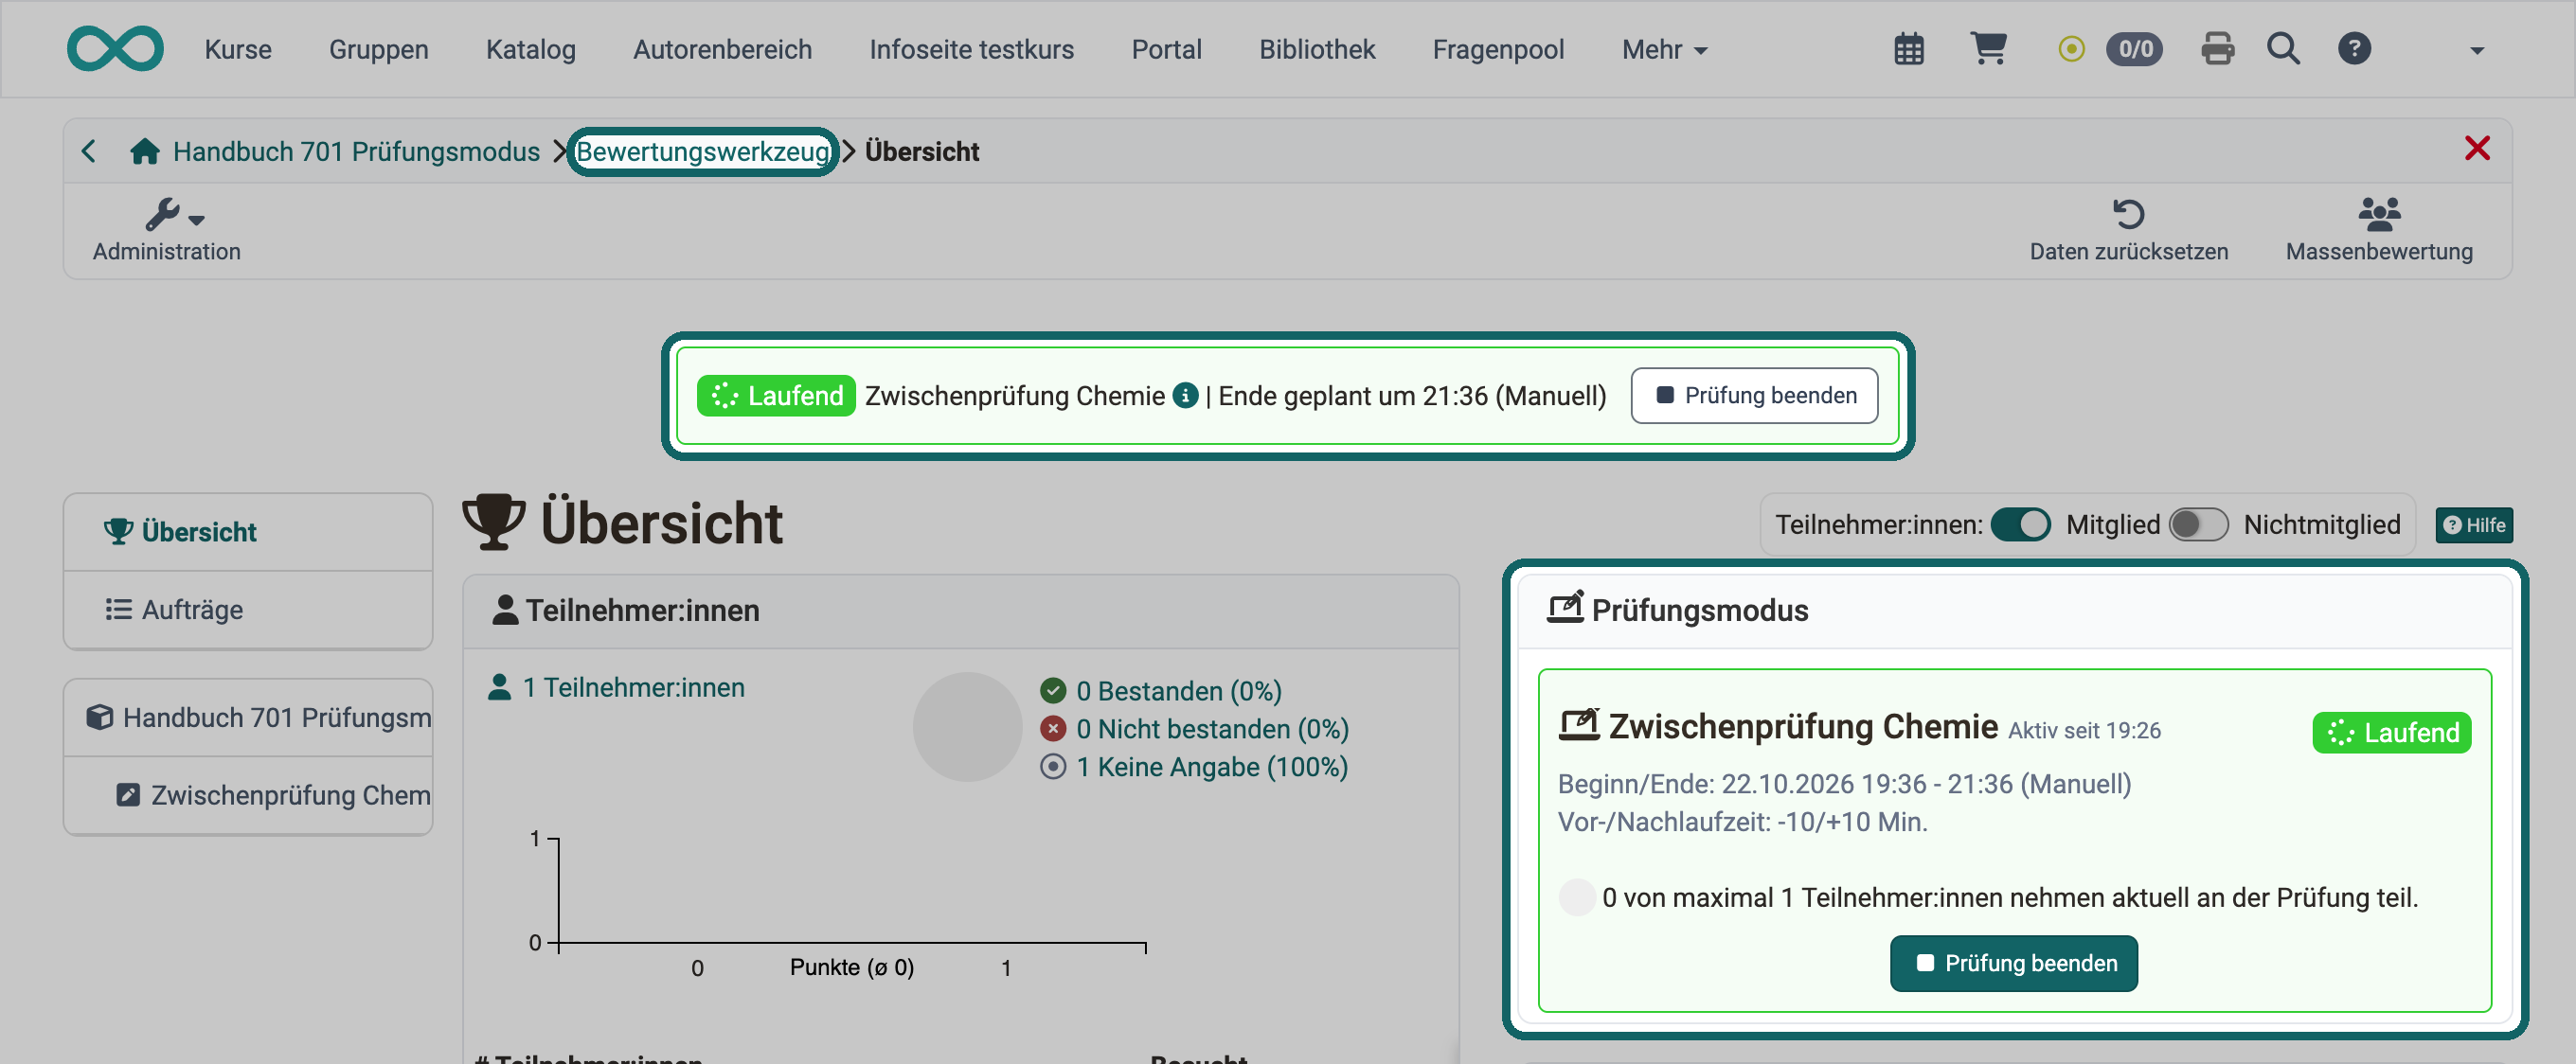This screenshot has width=2576, height=1064.
Task: Open the Kurse menu
Action: [238, 49]
